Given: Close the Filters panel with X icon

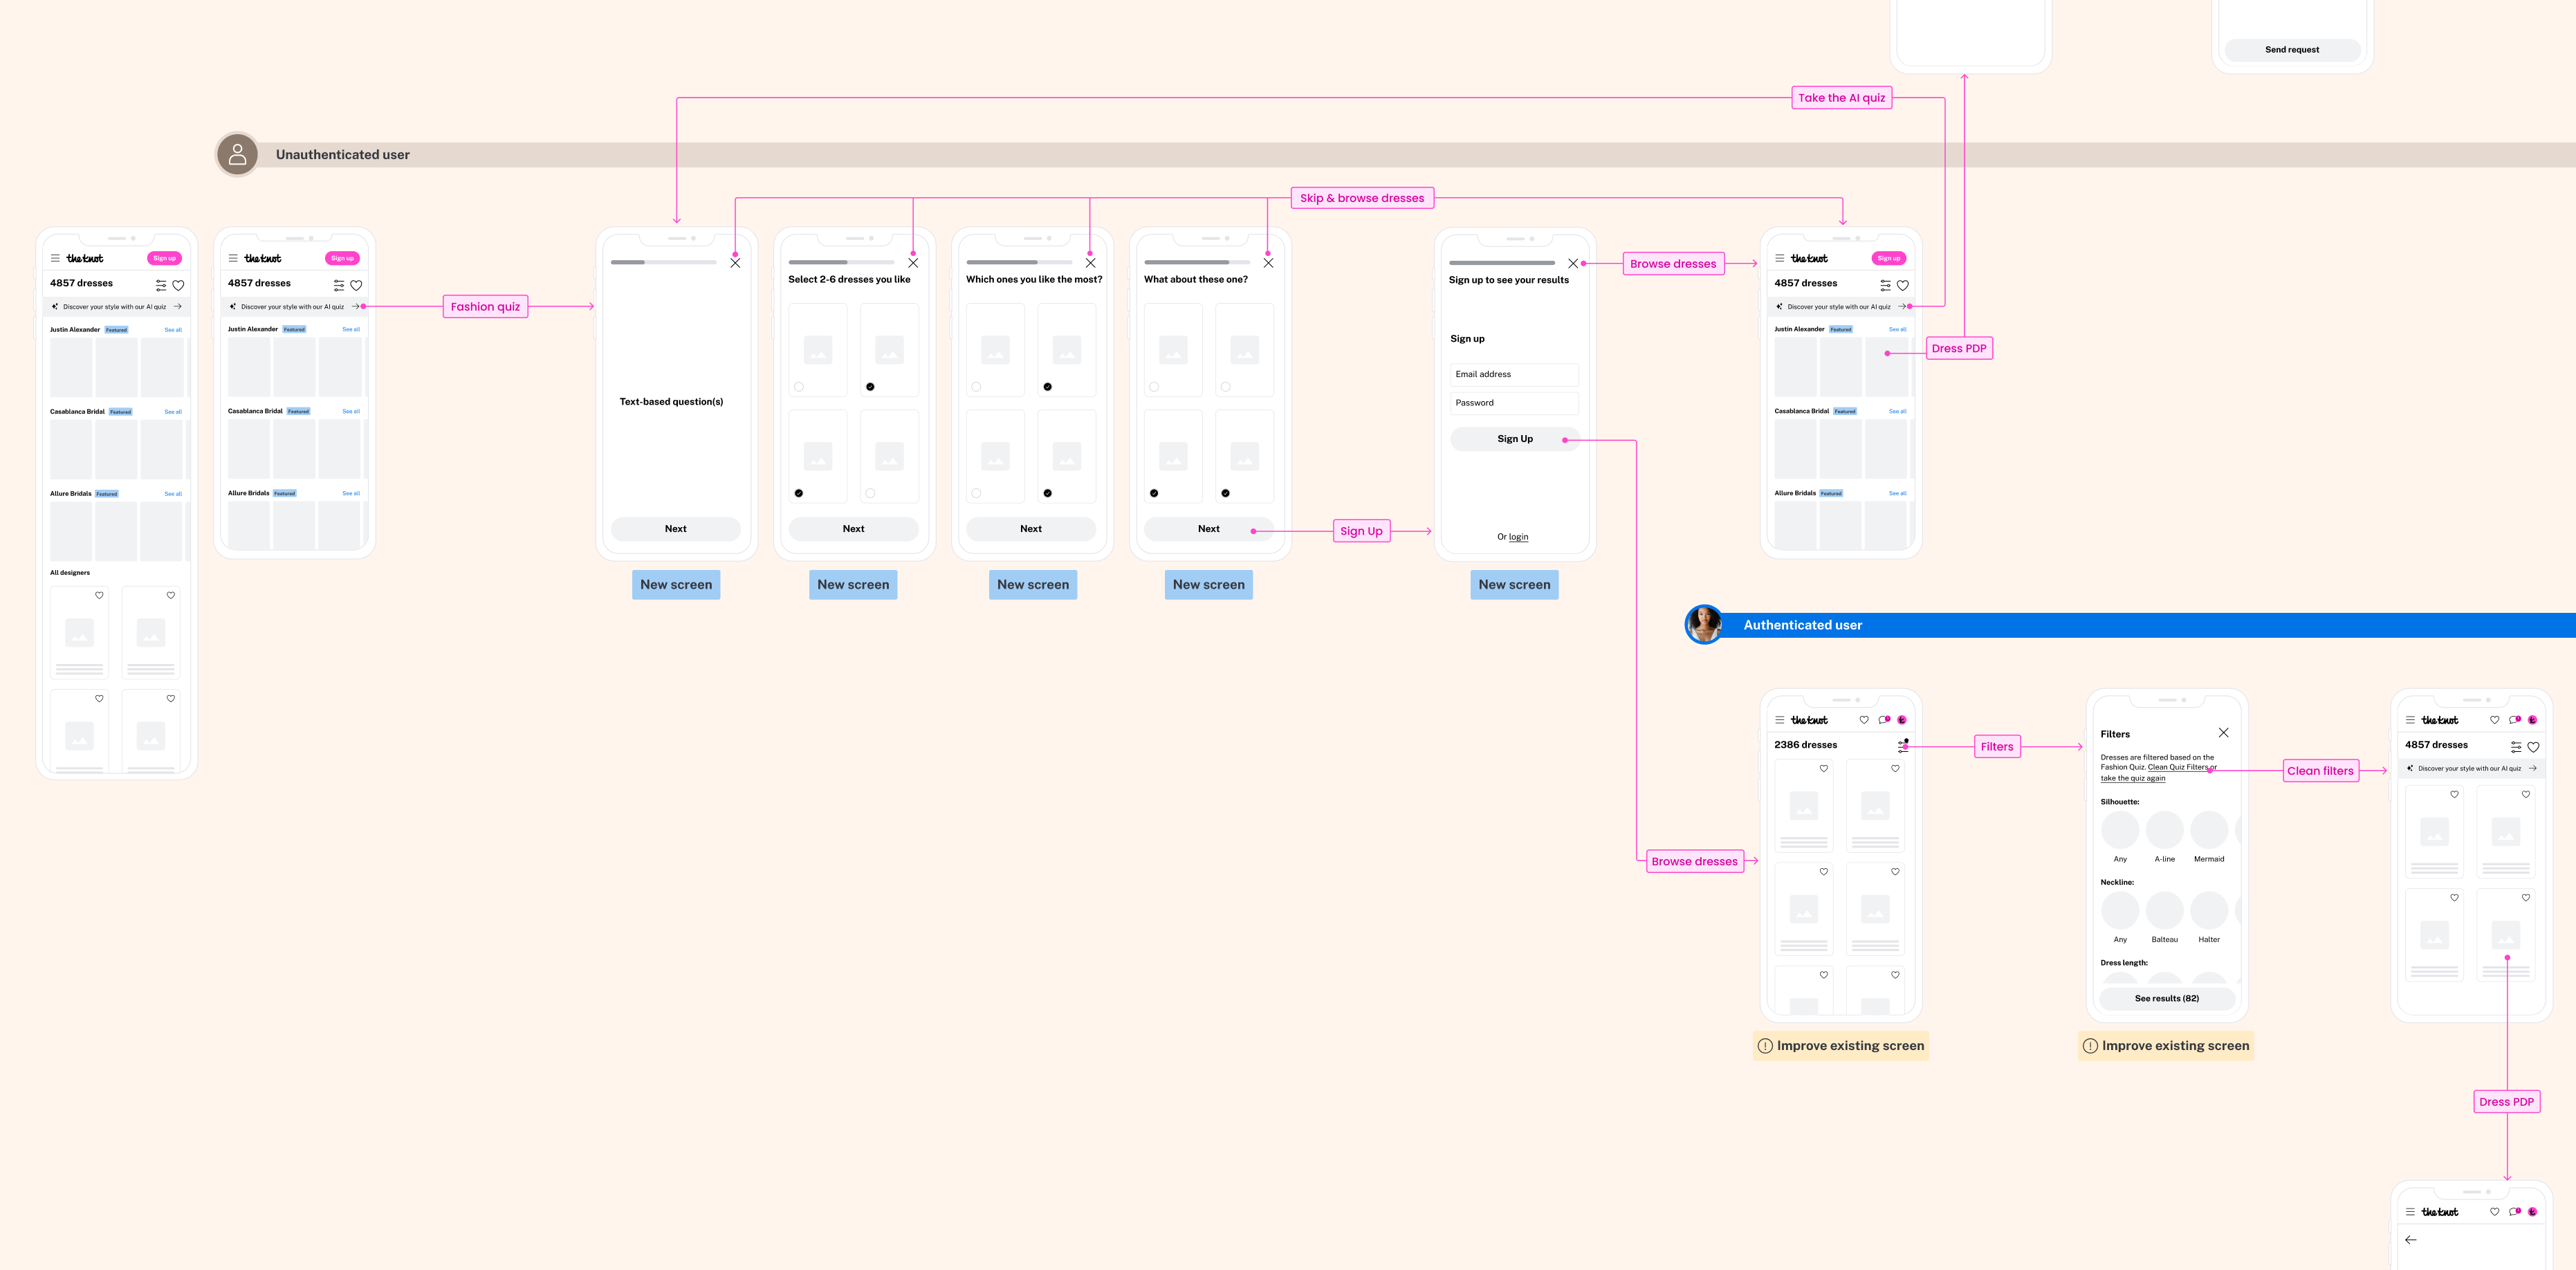Looking at the screenshot, I should tap(2223, 733).
